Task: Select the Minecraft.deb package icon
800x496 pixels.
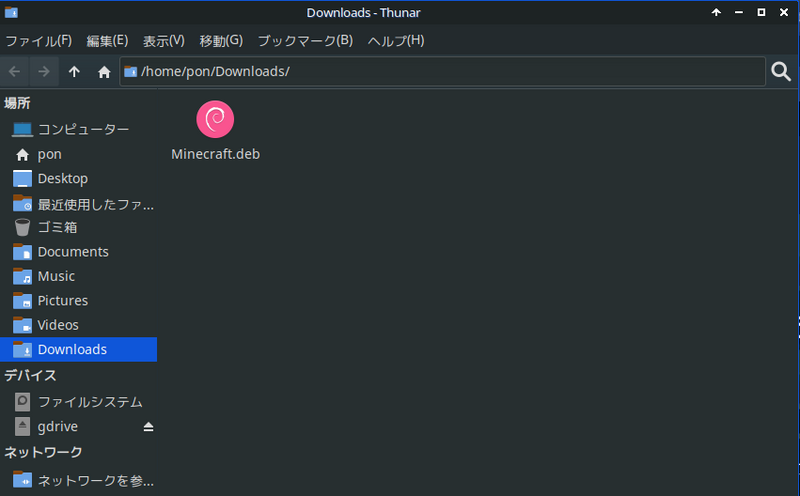Action: 215,119
